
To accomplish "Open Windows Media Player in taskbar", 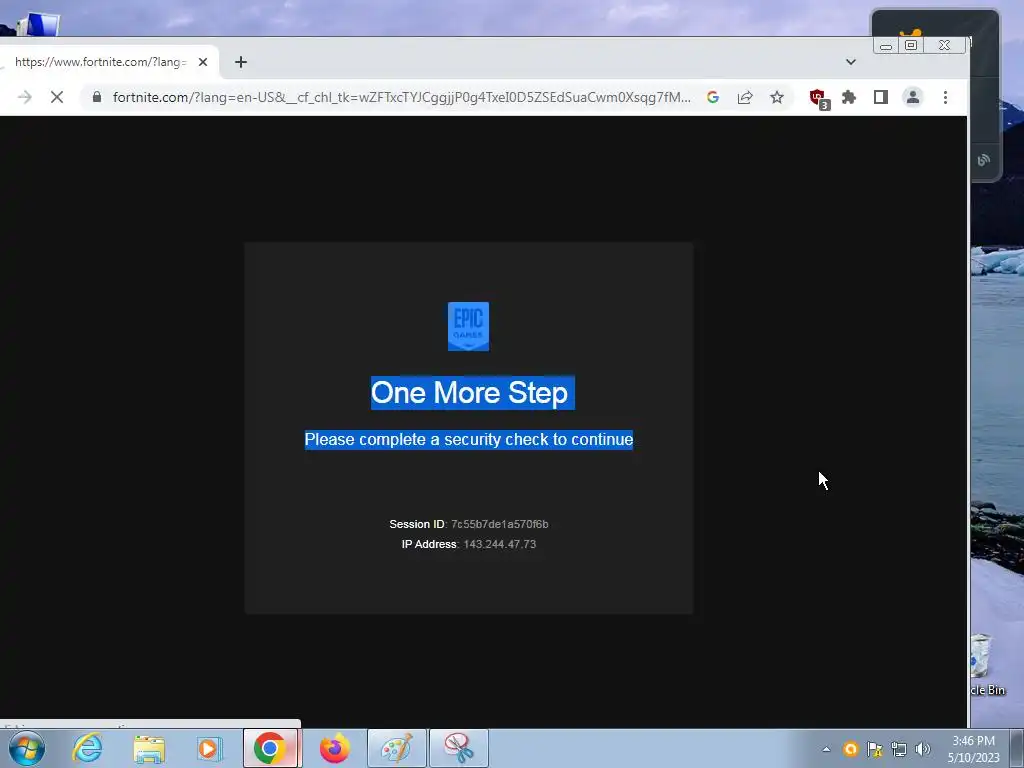I will [x=209, y=748].
